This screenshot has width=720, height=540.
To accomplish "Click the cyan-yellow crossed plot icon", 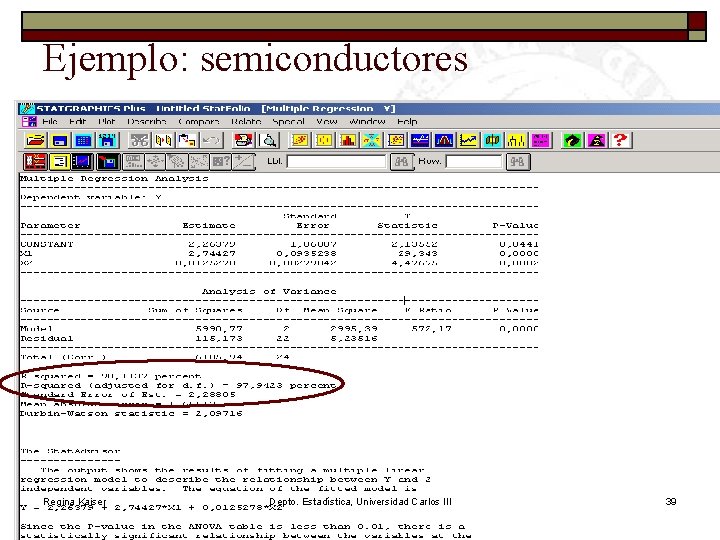I will click(x=372, y=140).
